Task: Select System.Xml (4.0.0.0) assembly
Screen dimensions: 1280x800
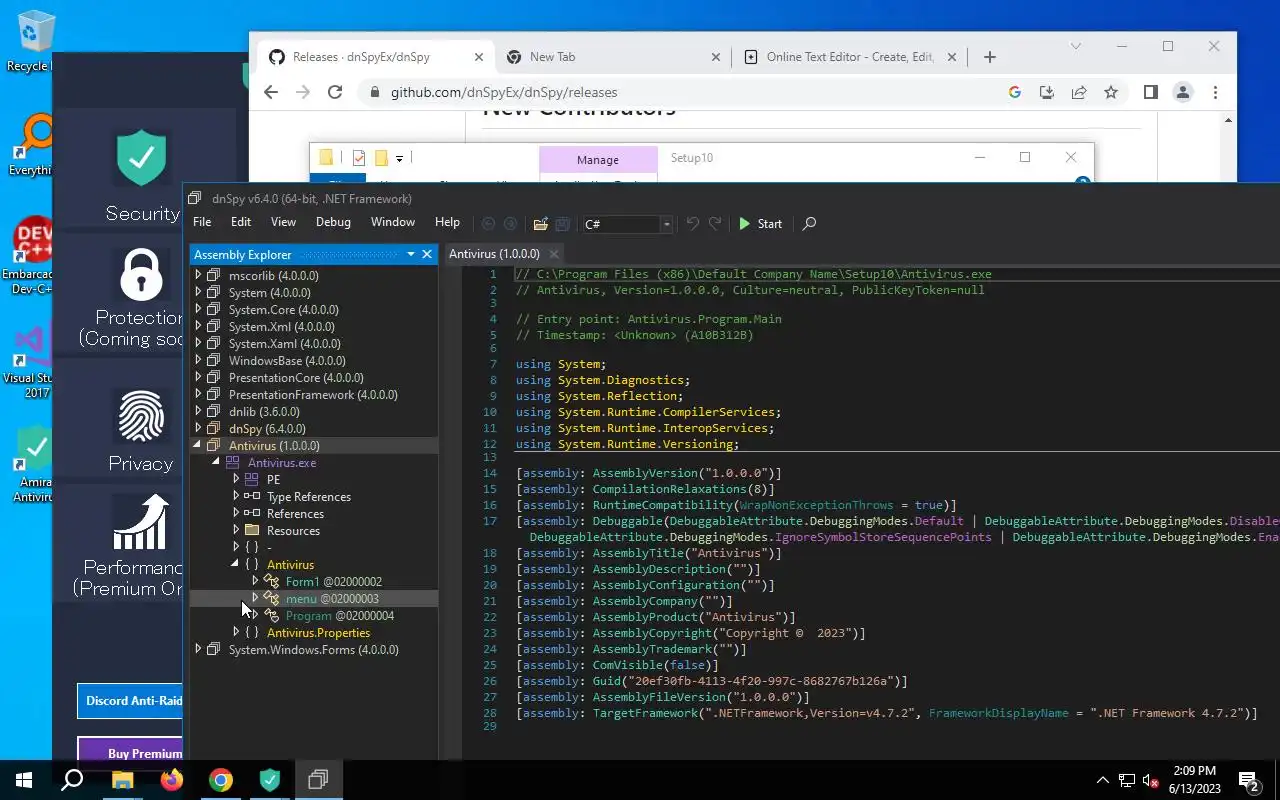Action: pos(281,327)
